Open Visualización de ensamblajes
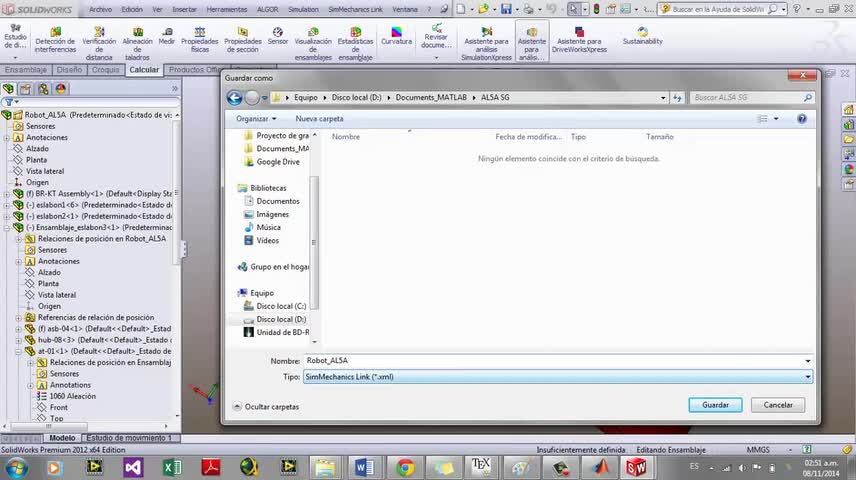The height and width of the screenshot is (480, 856). (313, 44)
